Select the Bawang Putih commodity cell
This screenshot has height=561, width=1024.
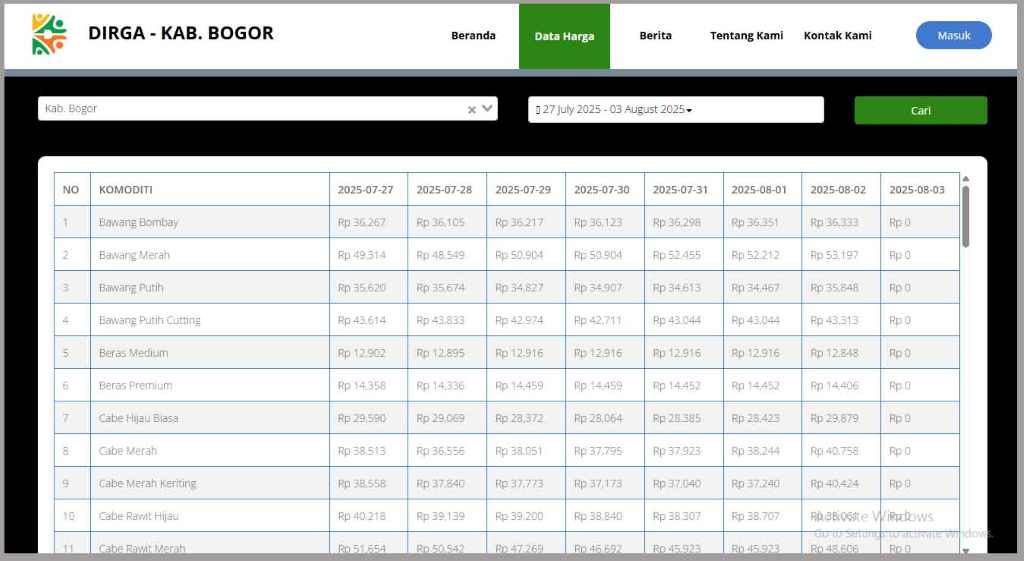click(210, 287)
